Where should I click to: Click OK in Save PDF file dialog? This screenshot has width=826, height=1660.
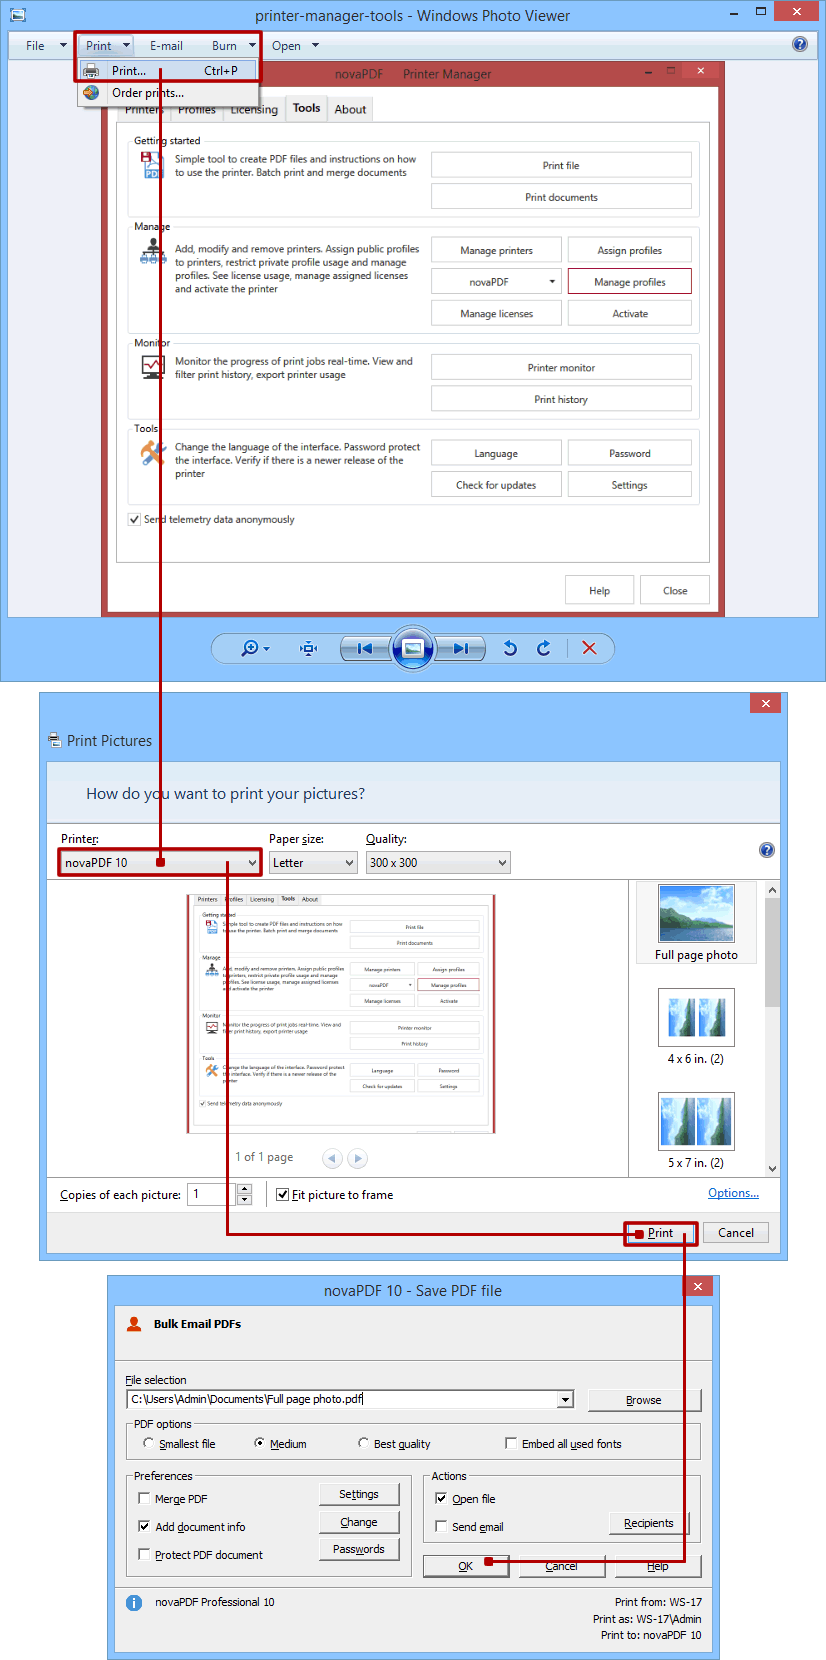point(466,1566)
